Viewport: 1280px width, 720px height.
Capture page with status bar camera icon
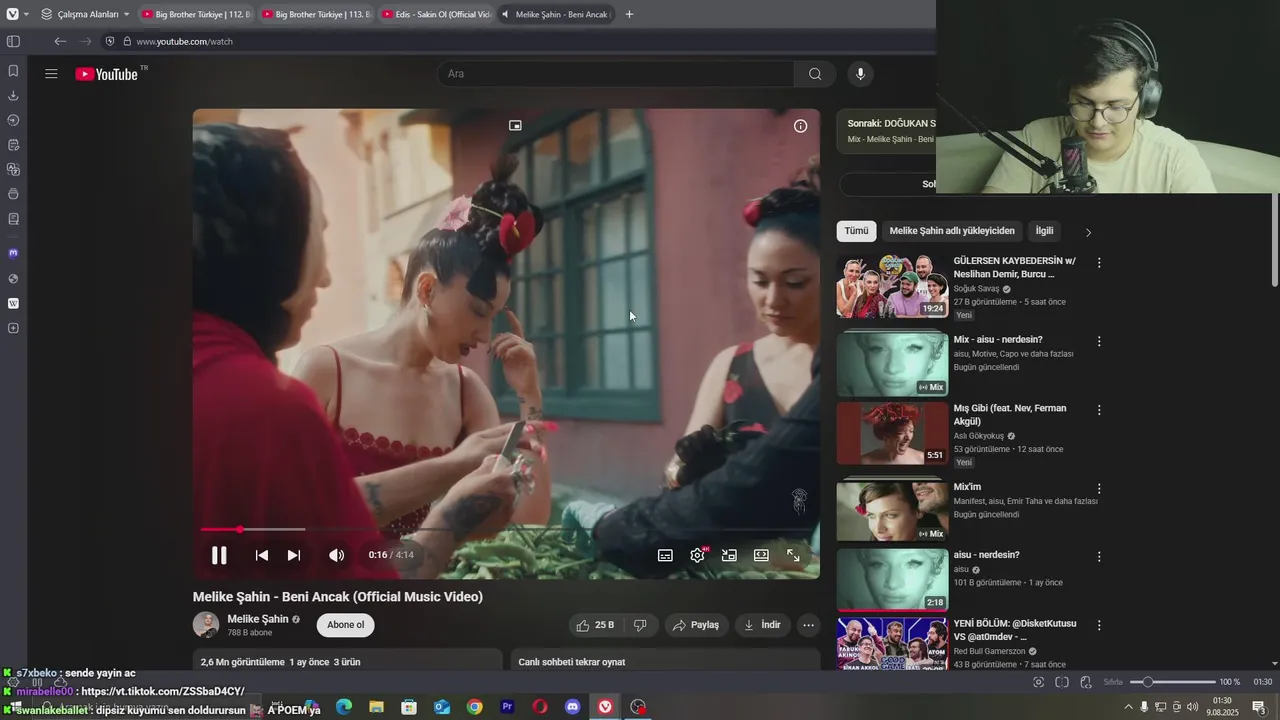coord(1038,682)
